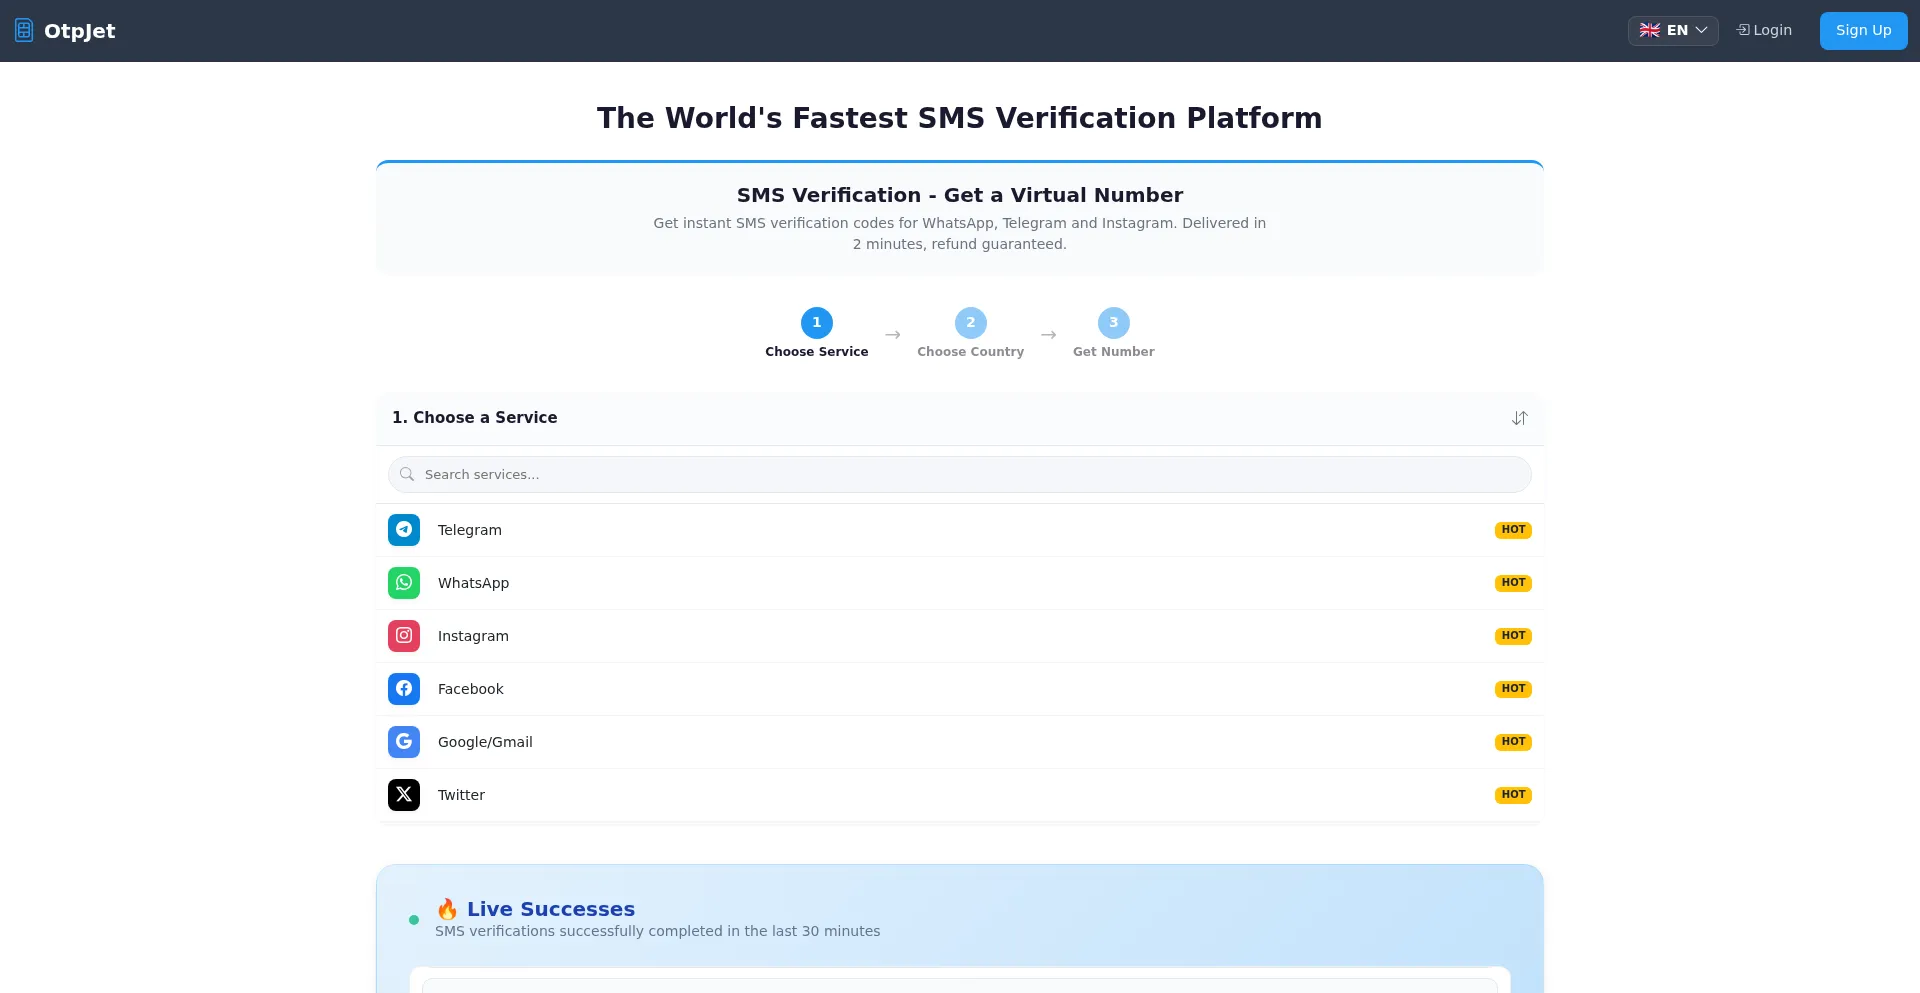Select the Telegram service name
1920x993 pixels.
pos(470,530)
